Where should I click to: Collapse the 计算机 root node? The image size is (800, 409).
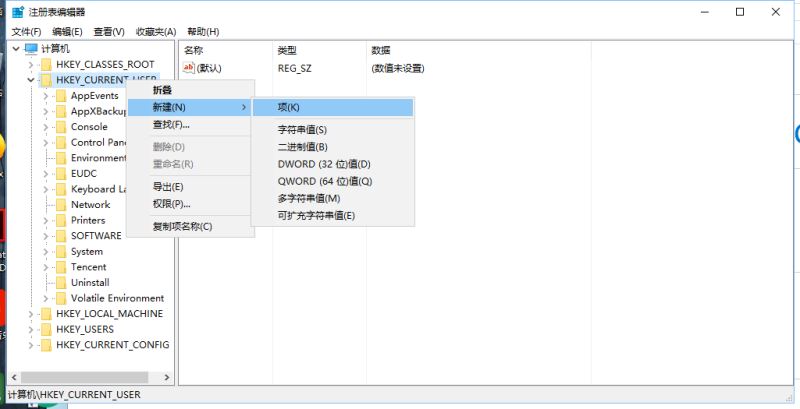[16, 49]
